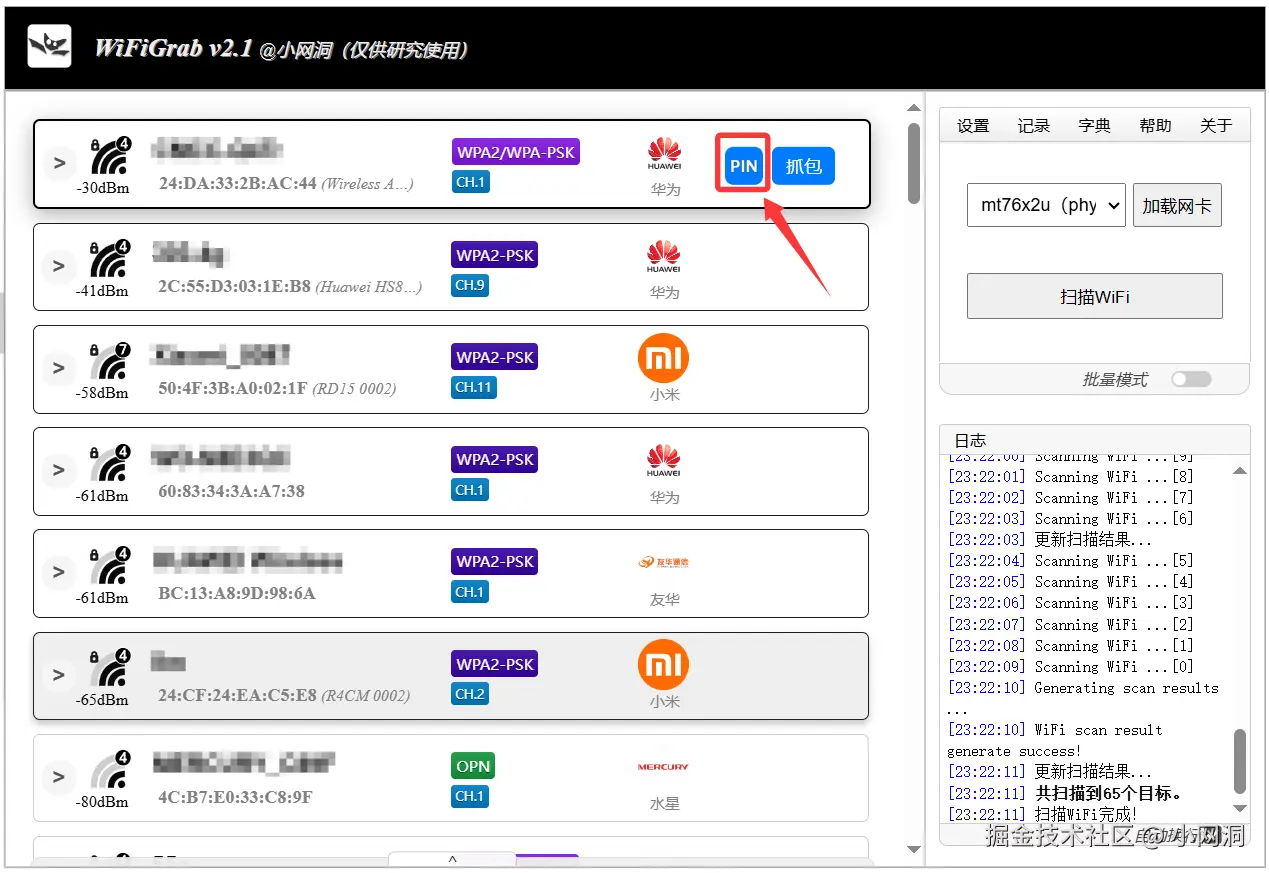Click the log panel scroll-down arrow

[x=1240, y=808]
